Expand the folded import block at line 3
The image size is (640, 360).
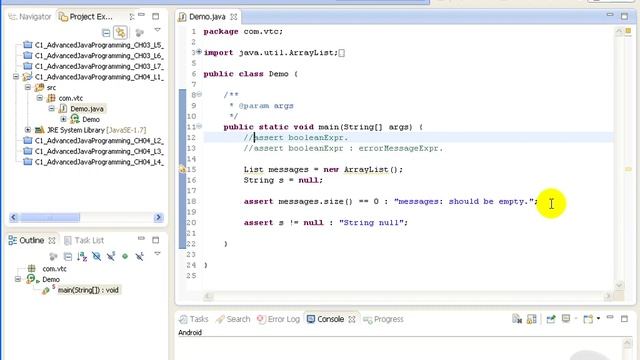click(199, 52)
